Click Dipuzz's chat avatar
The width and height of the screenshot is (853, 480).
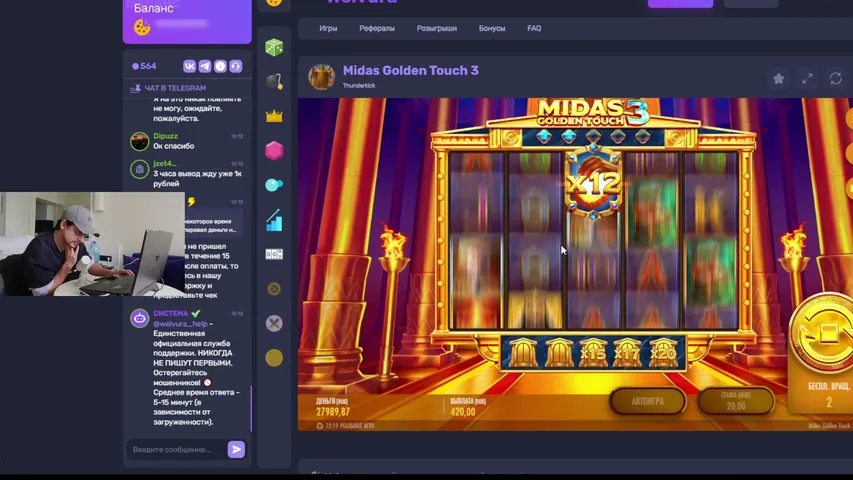pyautogui.click(x=140, y=141)
